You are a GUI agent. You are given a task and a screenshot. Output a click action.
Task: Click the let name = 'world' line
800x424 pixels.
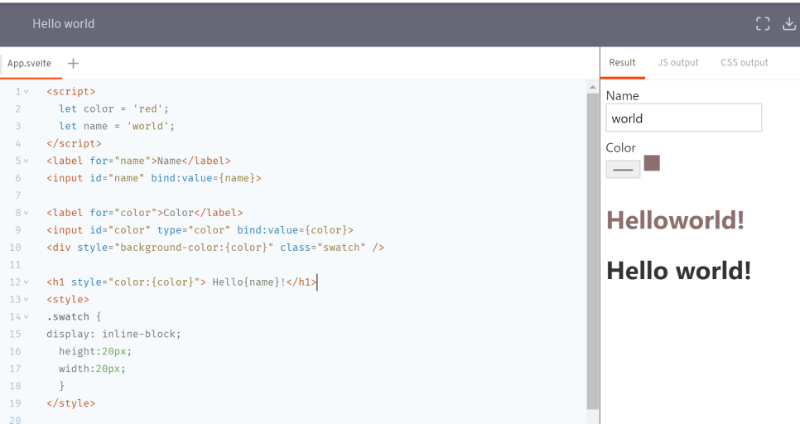pos(116,127)
